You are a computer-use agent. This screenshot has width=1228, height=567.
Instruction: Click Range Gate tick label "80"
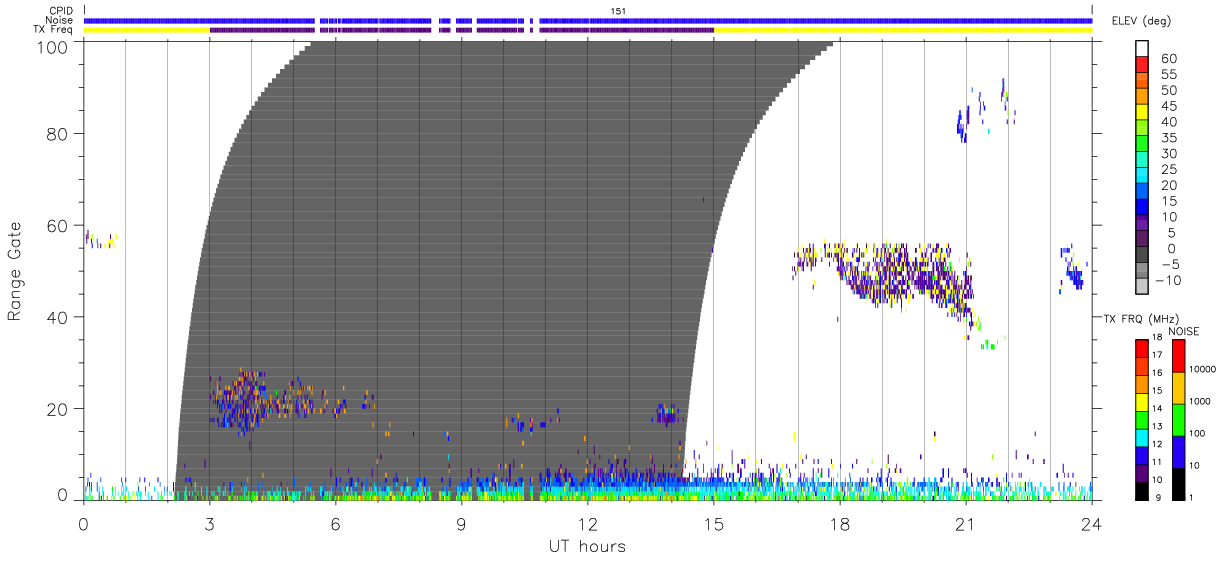(x=58, y=133)
